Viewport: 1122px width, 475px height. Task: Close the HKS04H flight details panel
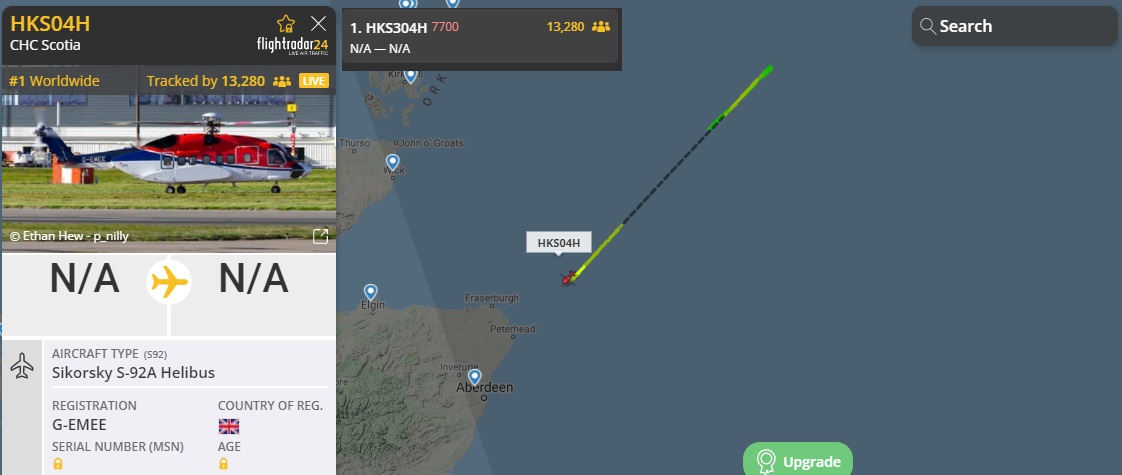318,24
